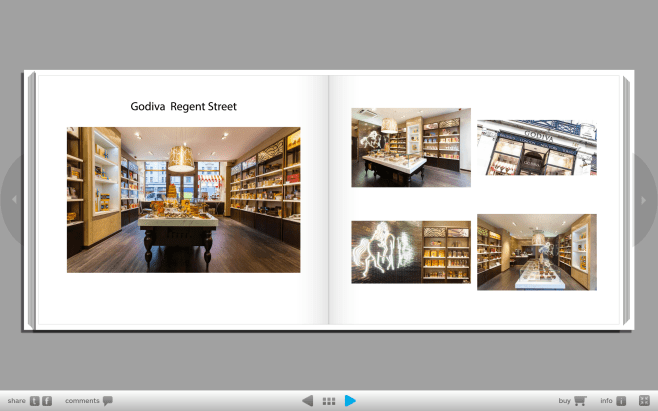Go to the previous page with the bottom arrow
This screenshot has height=411, width=658.
[308, 401]
